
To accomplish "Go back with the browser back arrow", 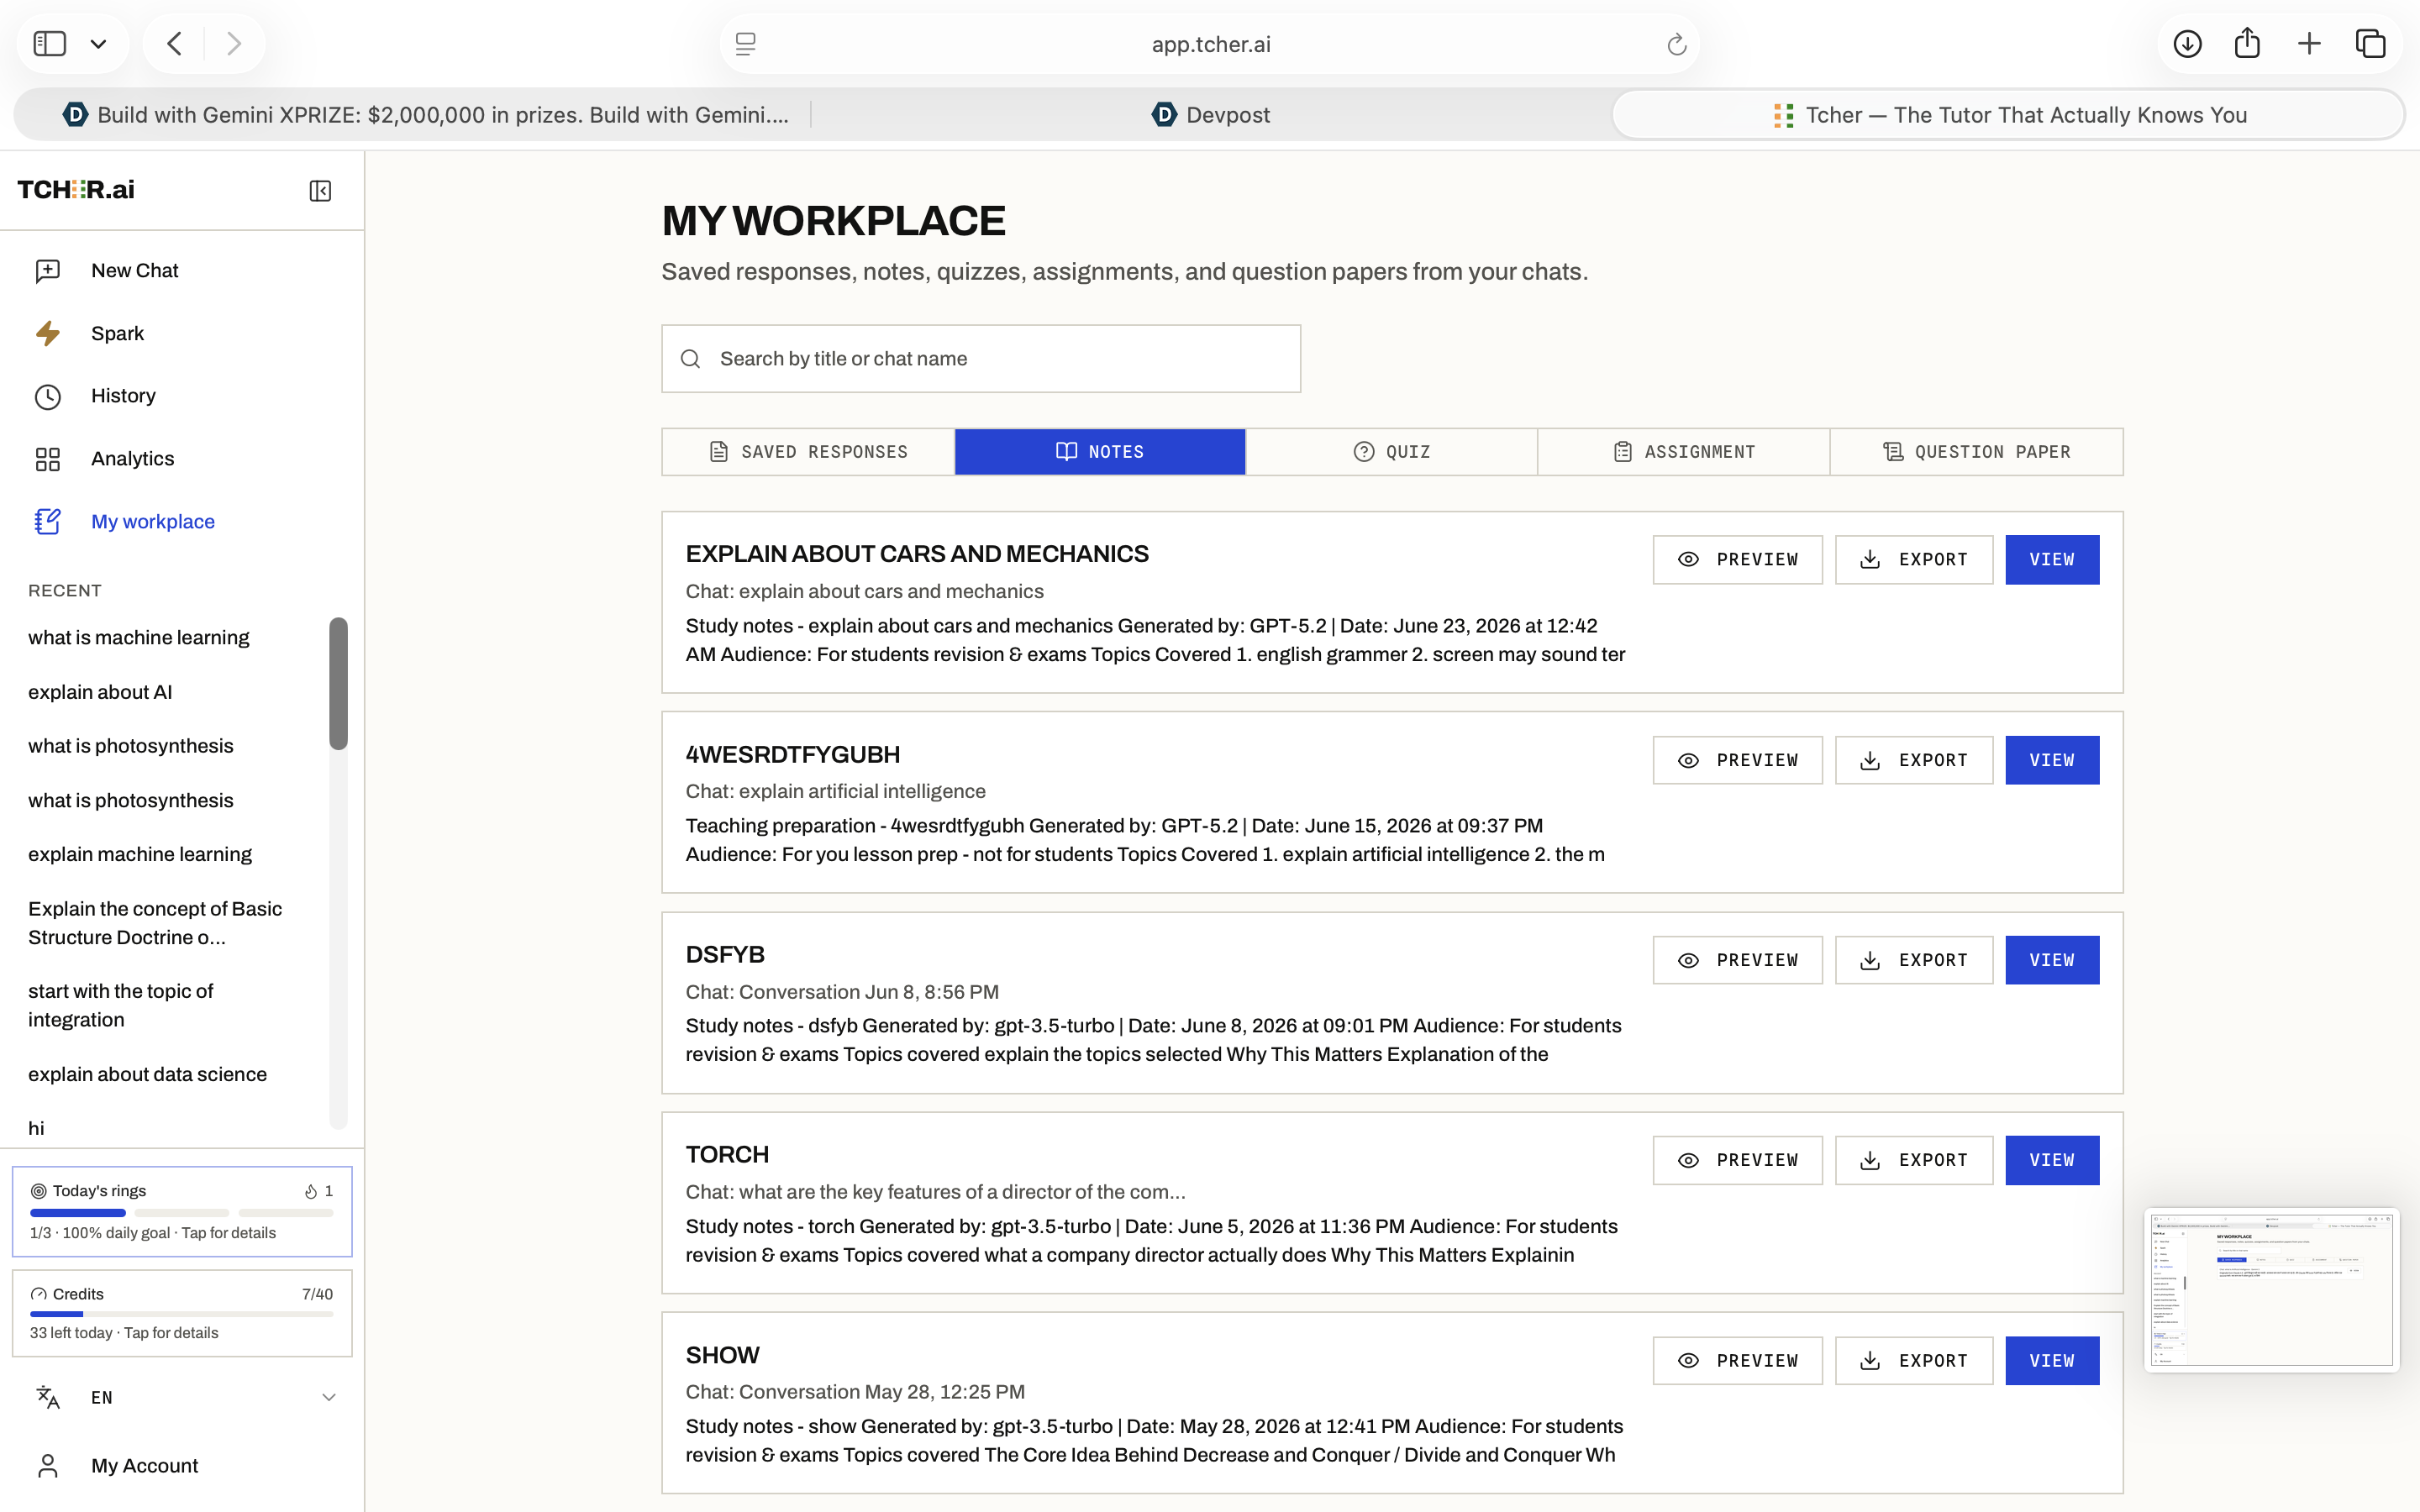I will pyautogui.click(x=175, y=44).
